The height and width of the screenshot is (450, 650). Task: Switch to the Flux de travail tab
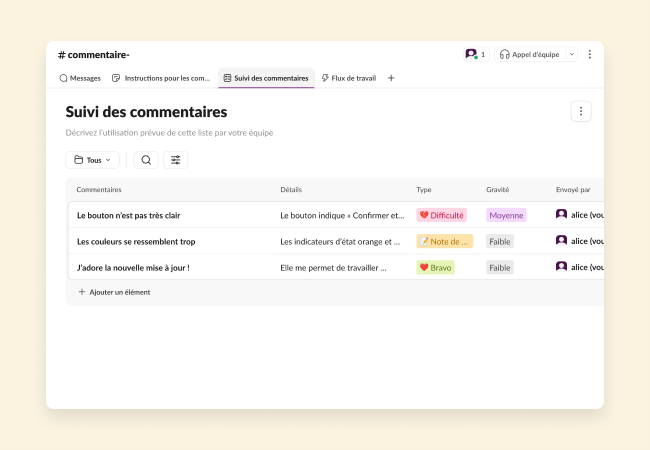[x=348, y=78]
